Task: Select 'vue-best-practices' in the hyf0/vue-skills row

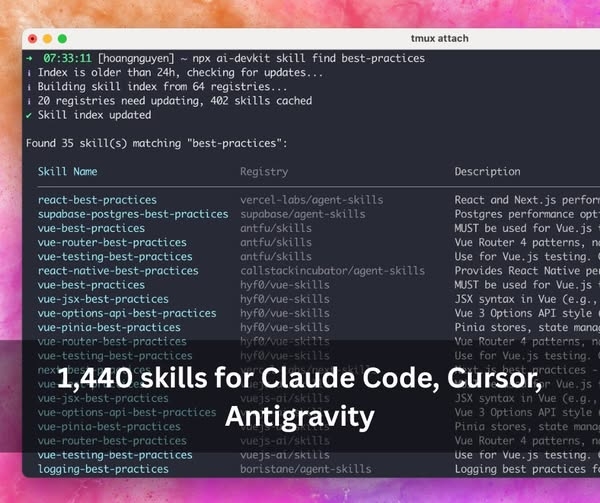Action: (x=91, y=285)
